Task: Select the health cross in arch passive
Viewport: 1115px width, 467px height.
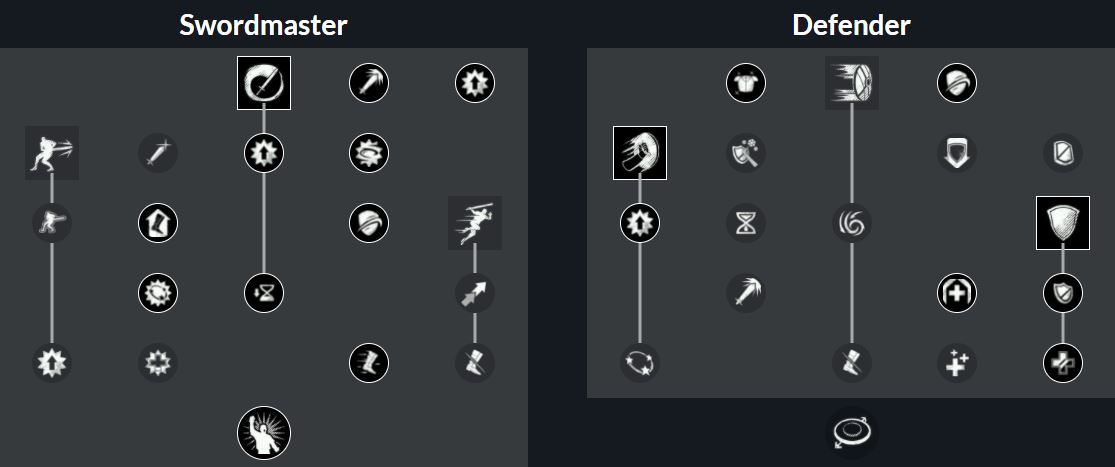Action: 957,293
